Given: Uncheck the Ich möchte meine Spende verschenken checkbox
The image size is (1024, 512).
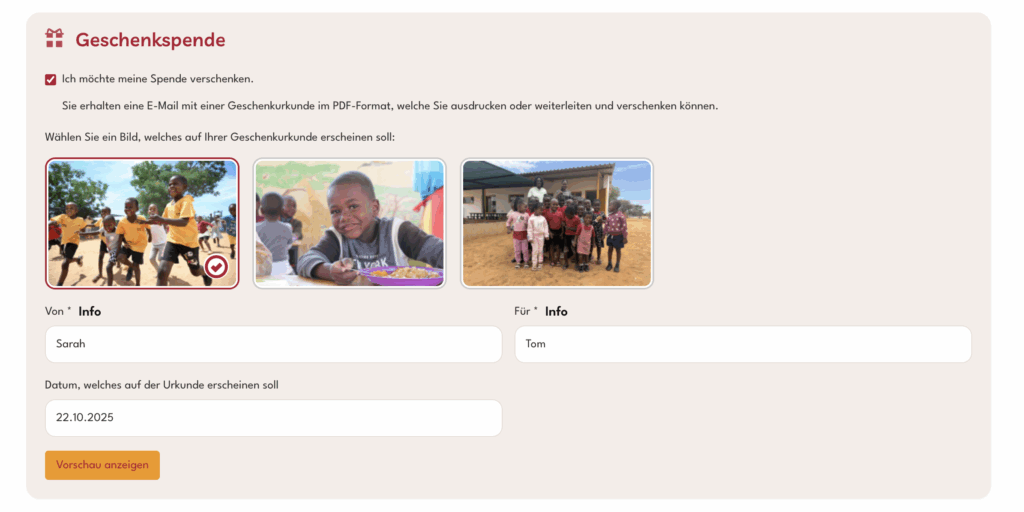Looking at the screenshot, I should [x=50, y=80].
